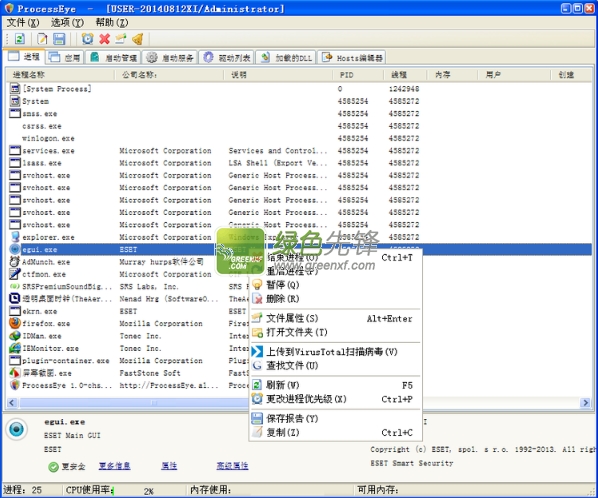
Task: Choose 删除(R) from the context menu
Action: coord(336,299)
